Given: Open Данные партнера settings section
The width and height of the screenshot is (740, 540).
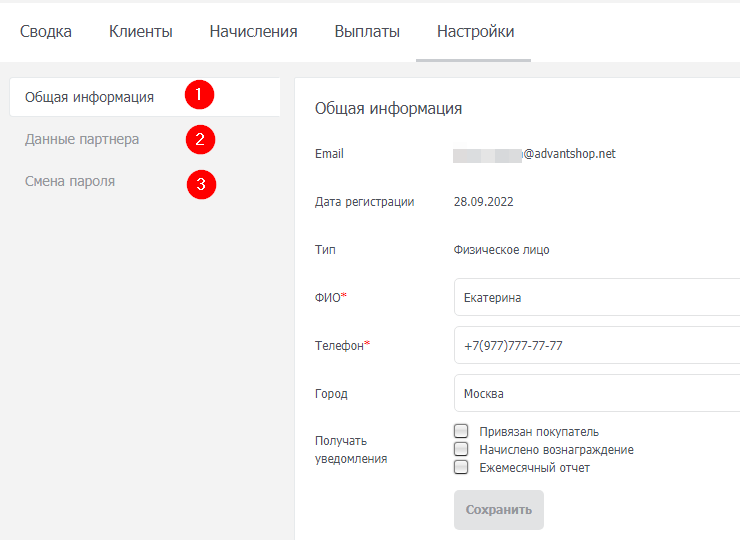Looking at the screenshot, I should (x=82, y=139).
